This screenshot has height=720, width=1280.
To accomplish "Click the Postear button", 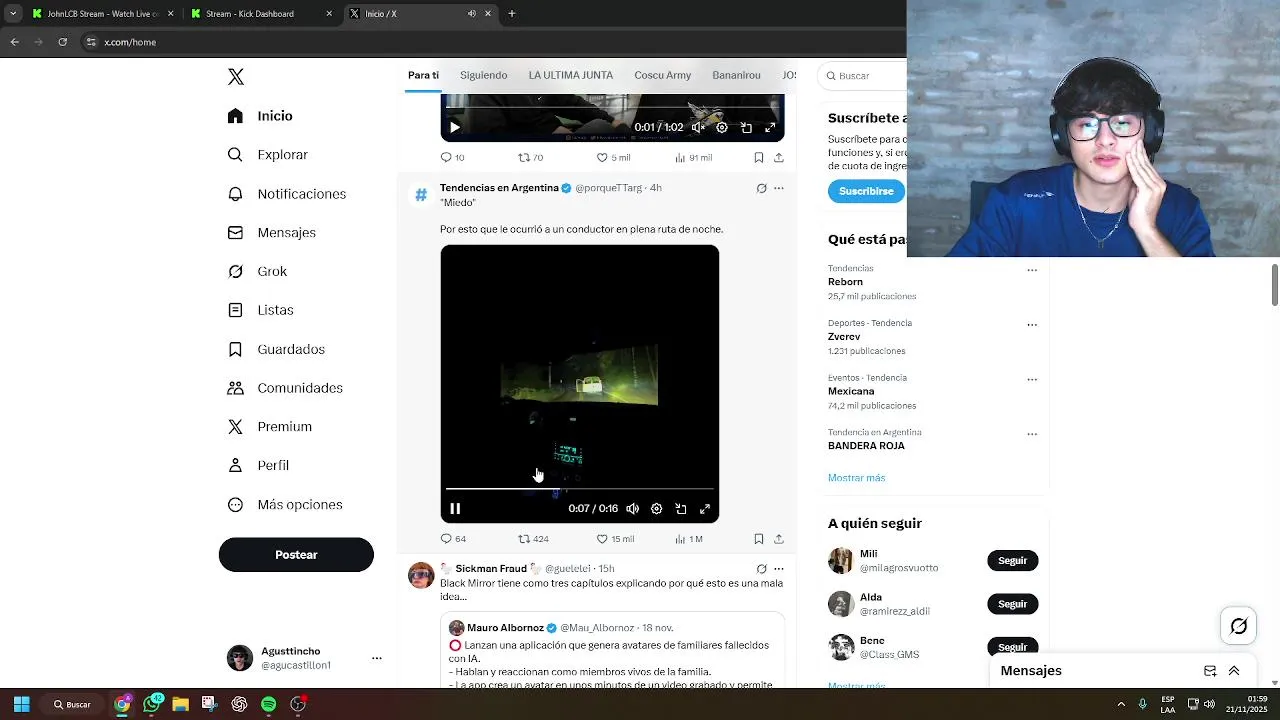I will point(296,555).
